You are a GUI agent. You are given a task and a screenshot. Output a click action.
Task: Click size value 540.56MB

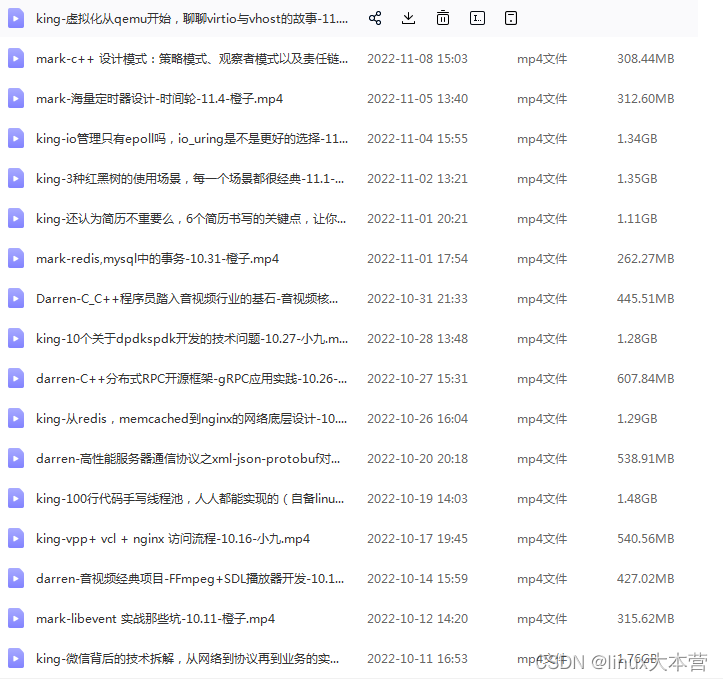(646, 539)
